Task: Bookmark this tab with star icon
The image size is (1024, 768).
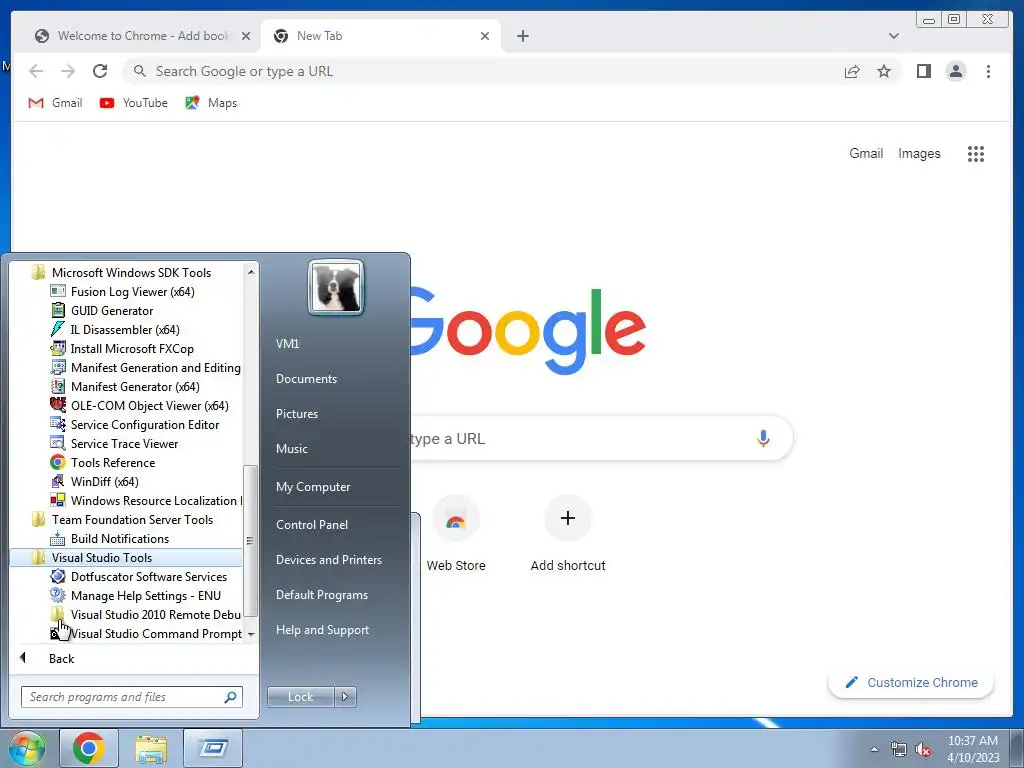Action: point(884,71)
